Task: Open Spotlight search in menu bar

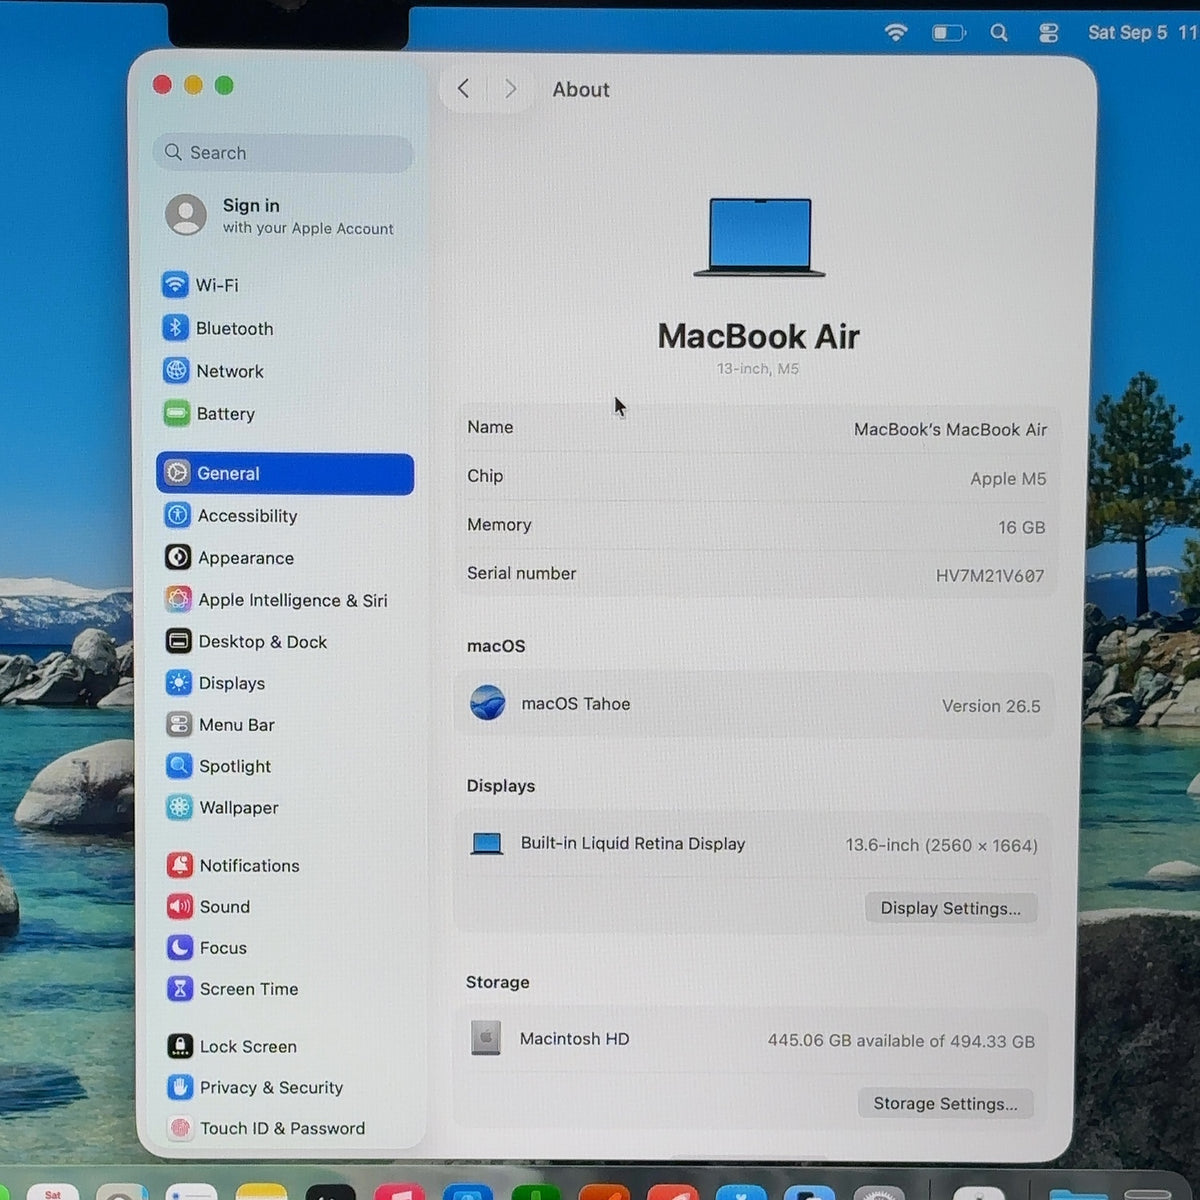Action: (999, 33)
